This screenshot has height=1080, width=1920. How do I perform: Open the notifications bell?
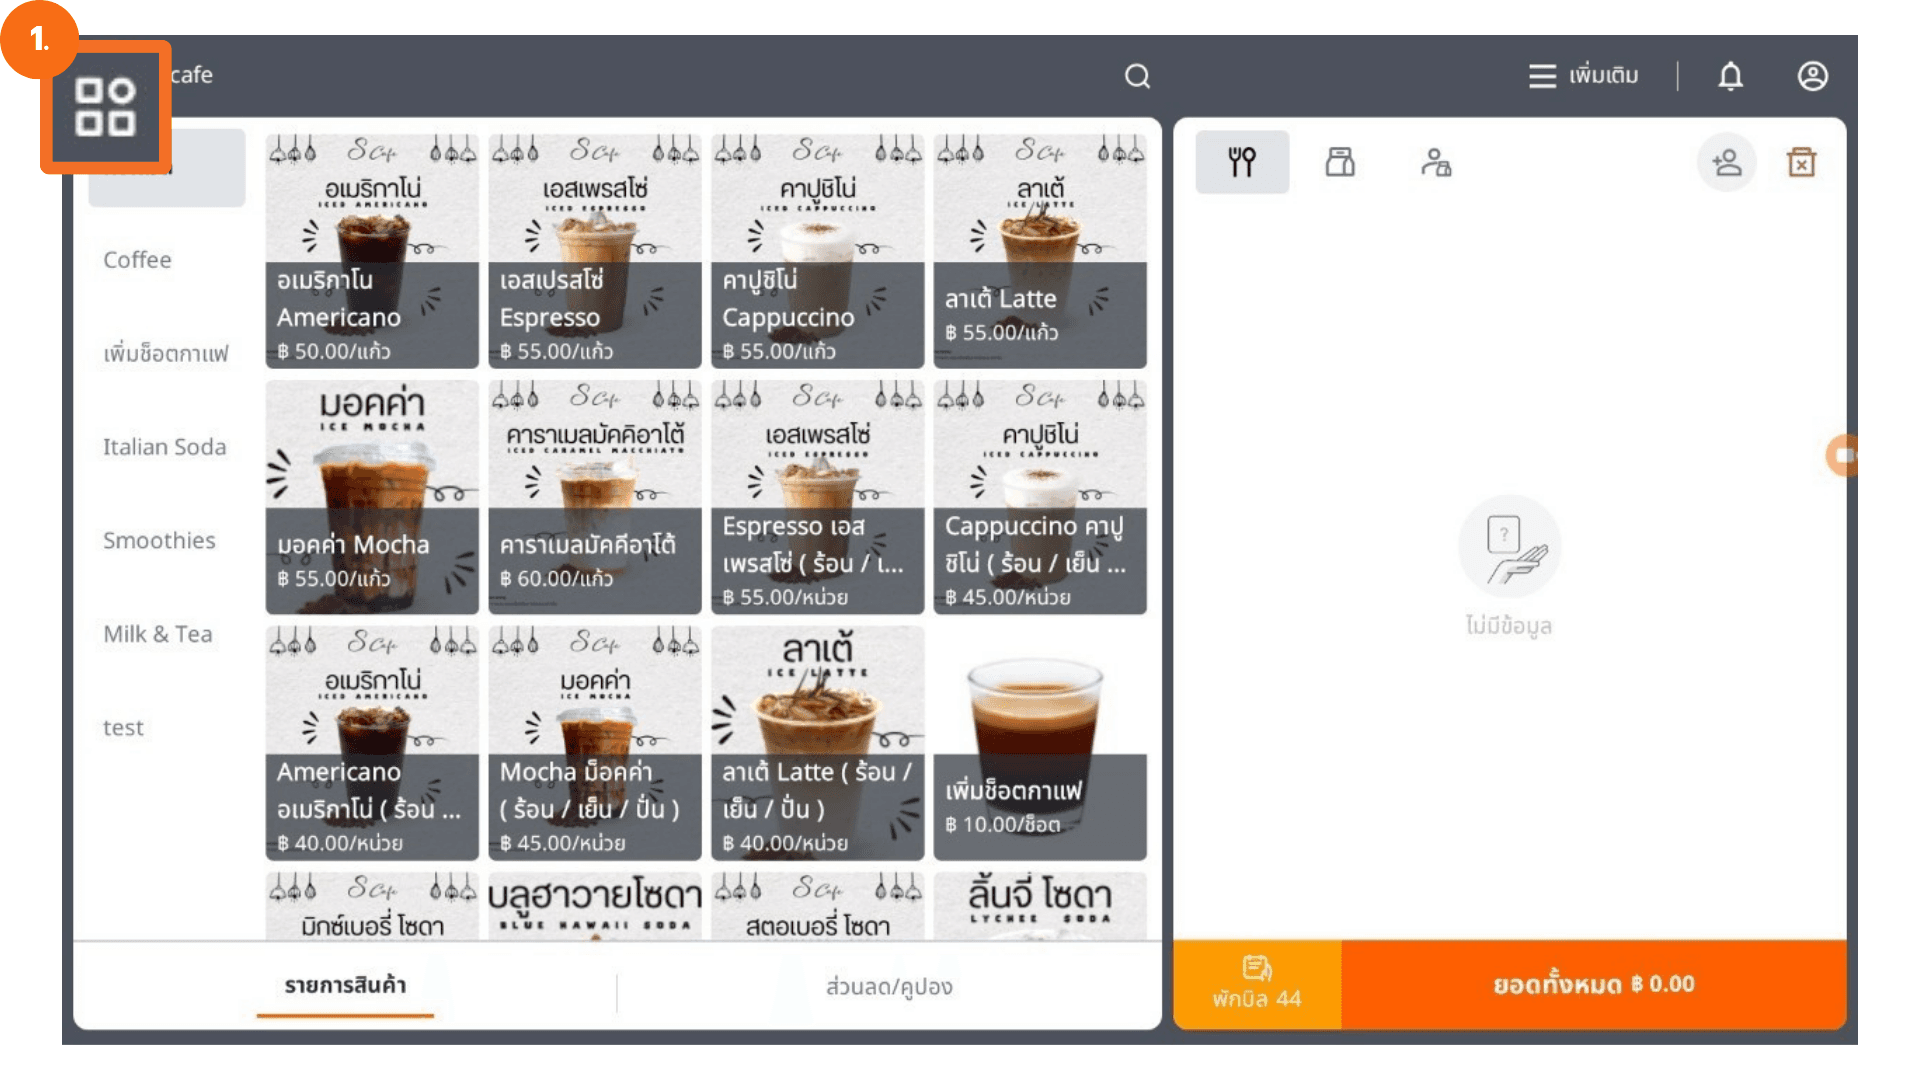(1730, 76)
